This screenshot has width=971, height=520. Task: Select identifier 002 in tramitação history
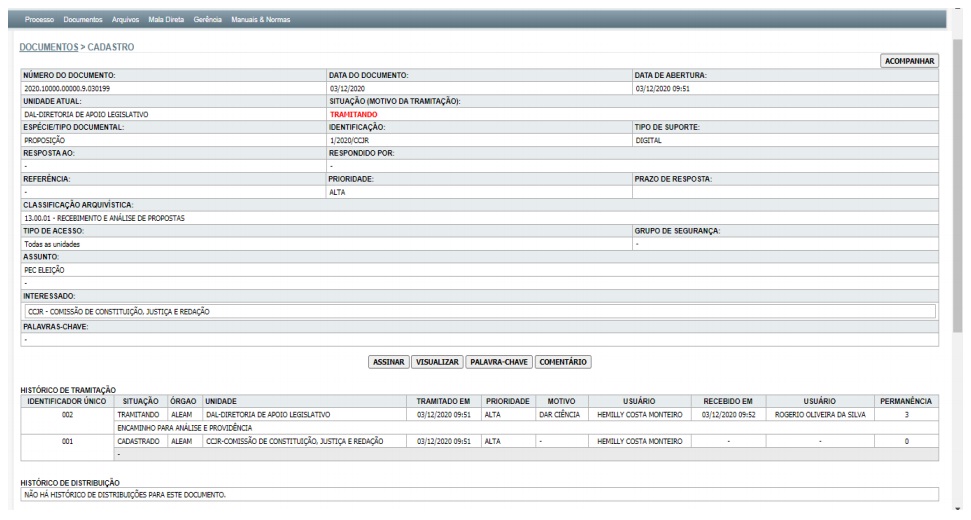point(68,413)
